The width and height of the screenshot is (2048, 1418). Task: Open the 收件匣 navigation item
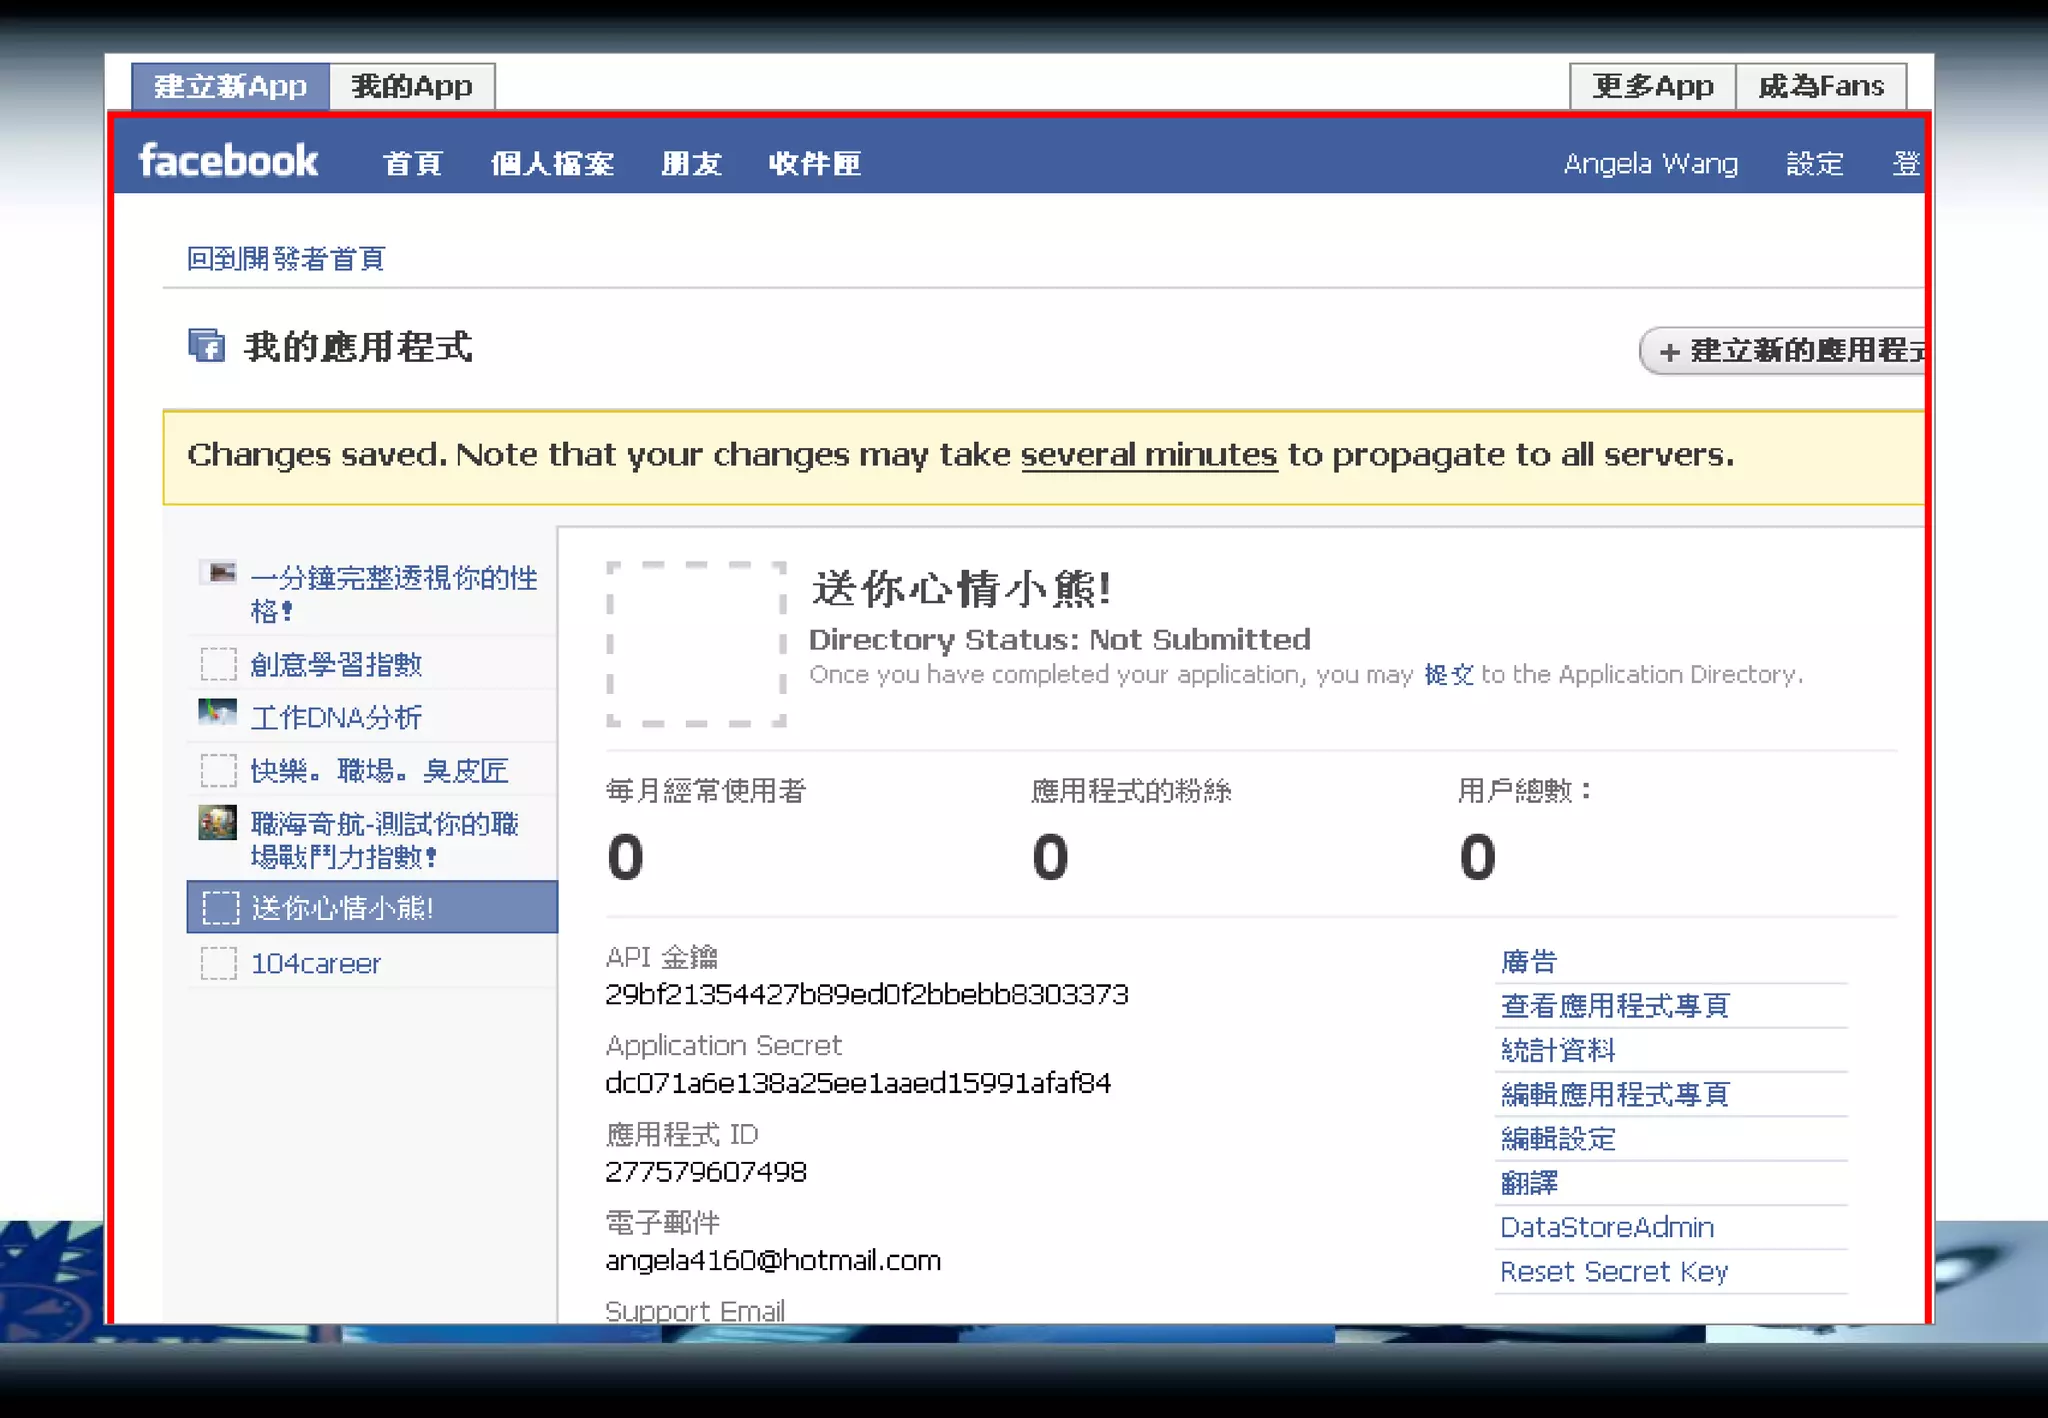point(814,163)
